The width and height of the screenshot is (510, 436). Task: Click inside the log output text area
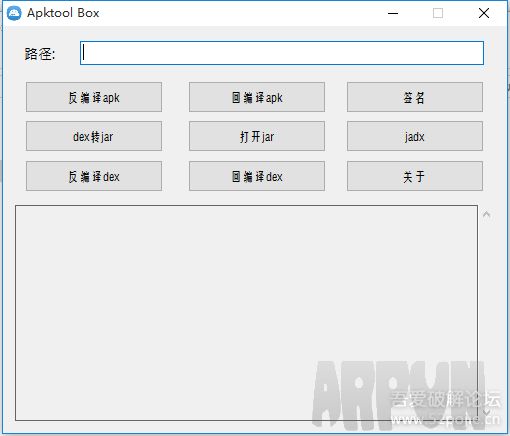click(x=246, y=313)
